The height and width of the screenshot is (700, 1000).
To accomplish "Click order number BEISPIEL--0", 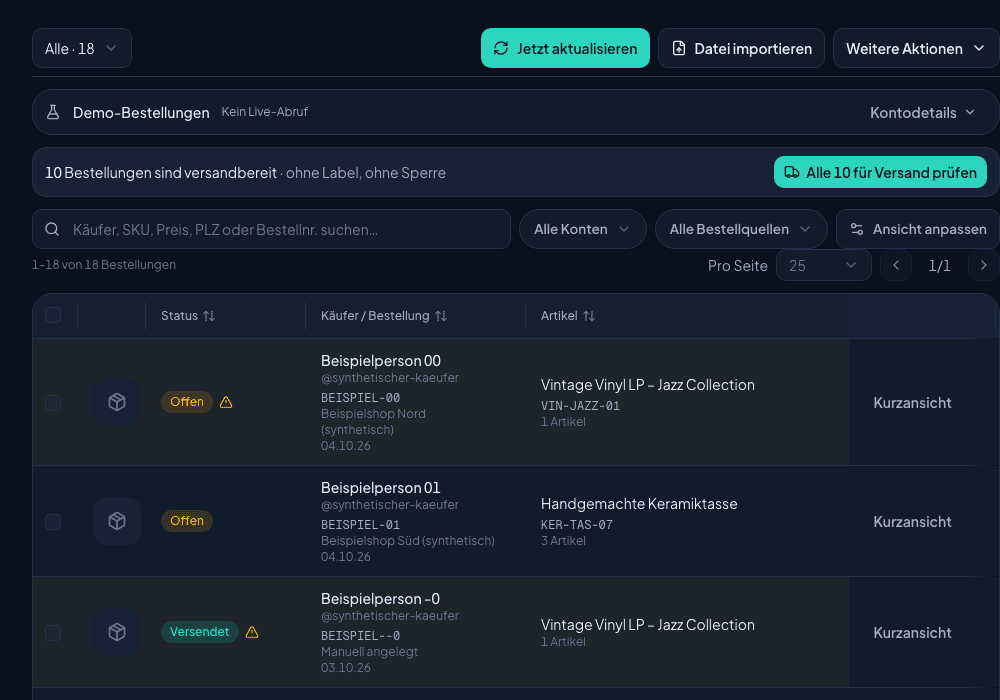I will coord(360,636).
